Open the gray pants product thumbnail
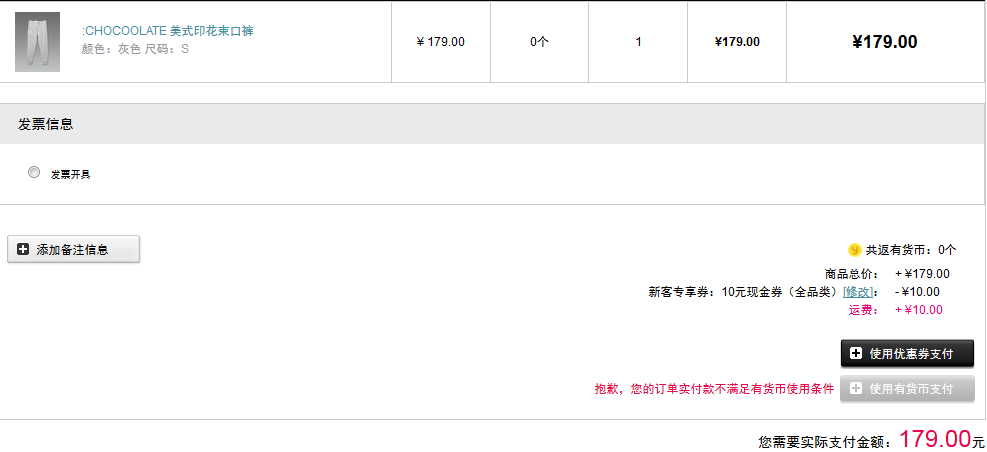 tap(37, 42)
